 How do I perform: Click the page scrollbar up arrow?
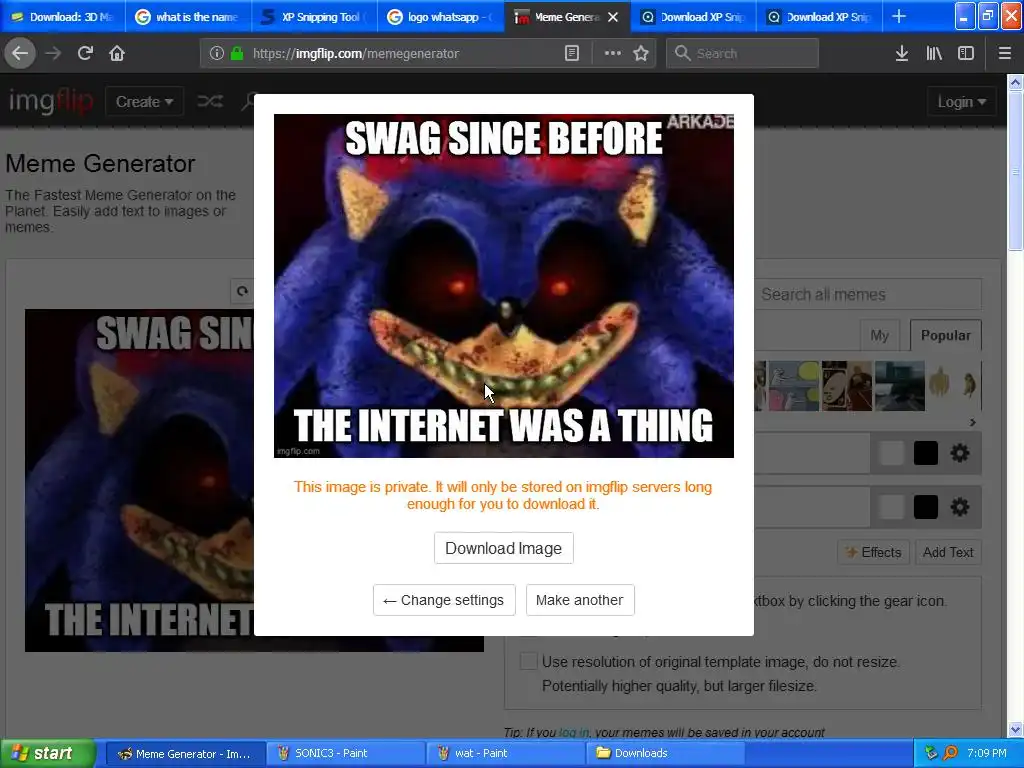pos(1015,82)
